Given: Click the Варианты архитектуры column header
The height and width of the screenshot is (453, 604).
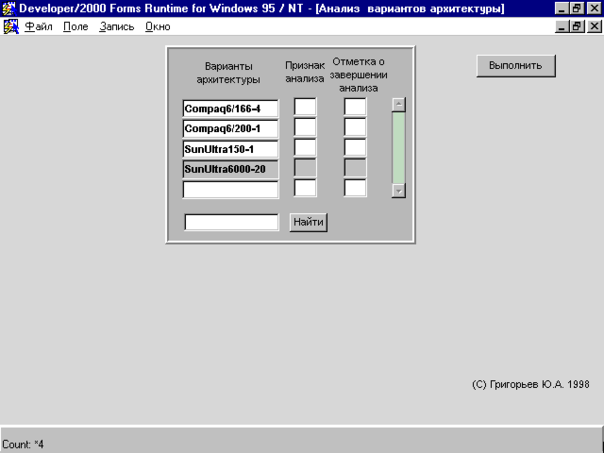Looking at the screenshot, I should coord(228,73).
